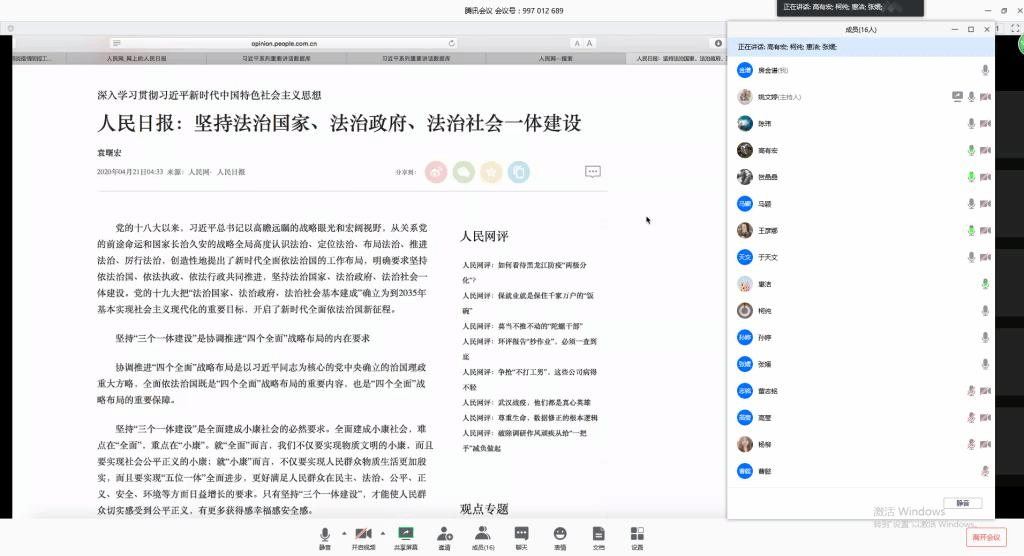This screenshot has width=1024, height=556.
Task: Open the 文档 documents icon
Action: (598, 535)
